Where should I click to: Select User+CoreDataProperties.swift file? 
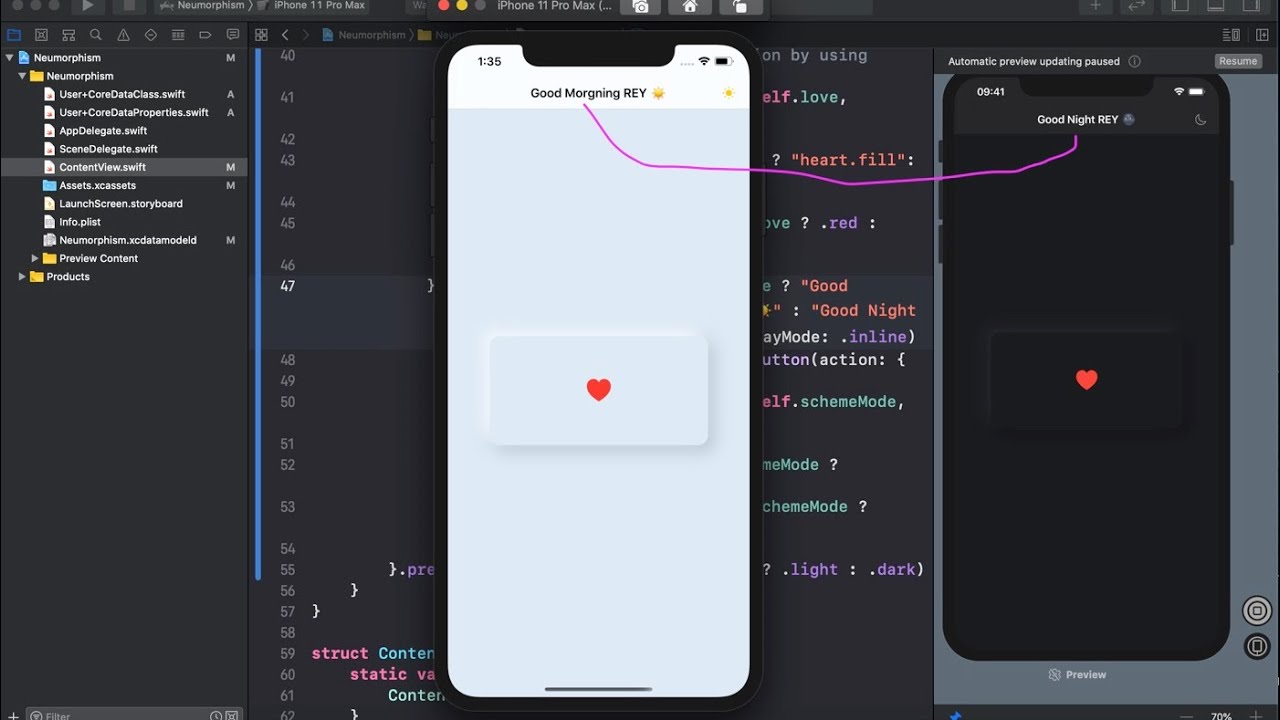[134, 112]
